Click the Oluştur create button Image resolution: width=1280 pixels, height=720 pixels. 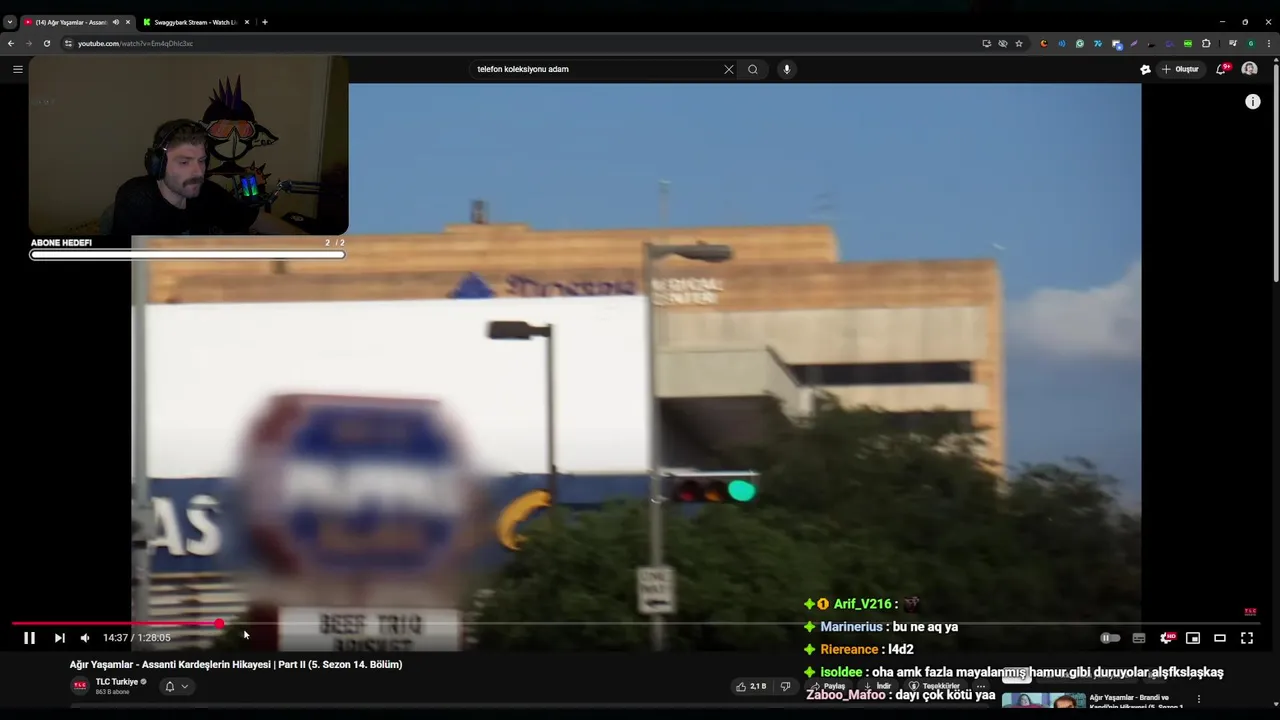click(1181, 69)
